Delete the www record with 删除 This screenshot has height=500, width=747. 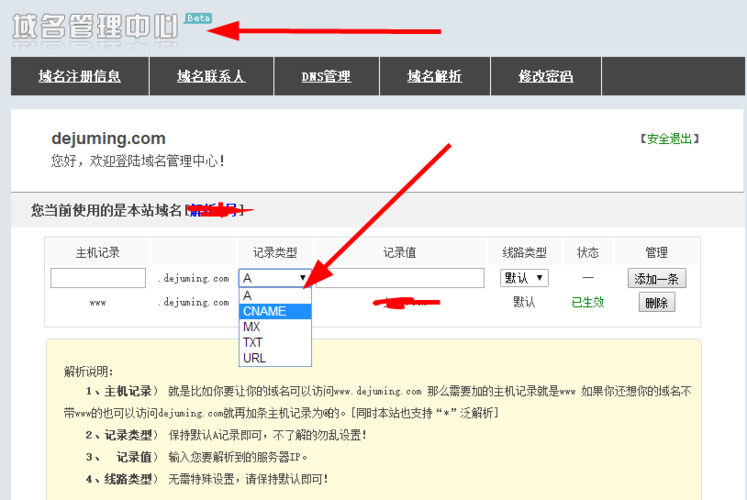pos(656,302)
